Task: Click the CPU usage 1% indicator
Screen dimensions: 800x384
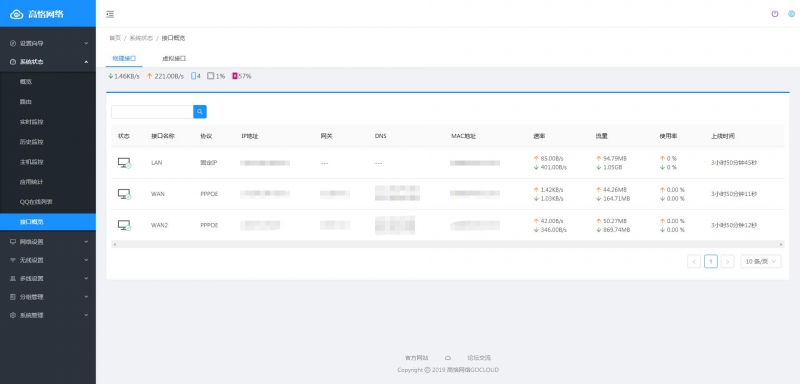Action: pyautogui.click(x=216, y=76)
